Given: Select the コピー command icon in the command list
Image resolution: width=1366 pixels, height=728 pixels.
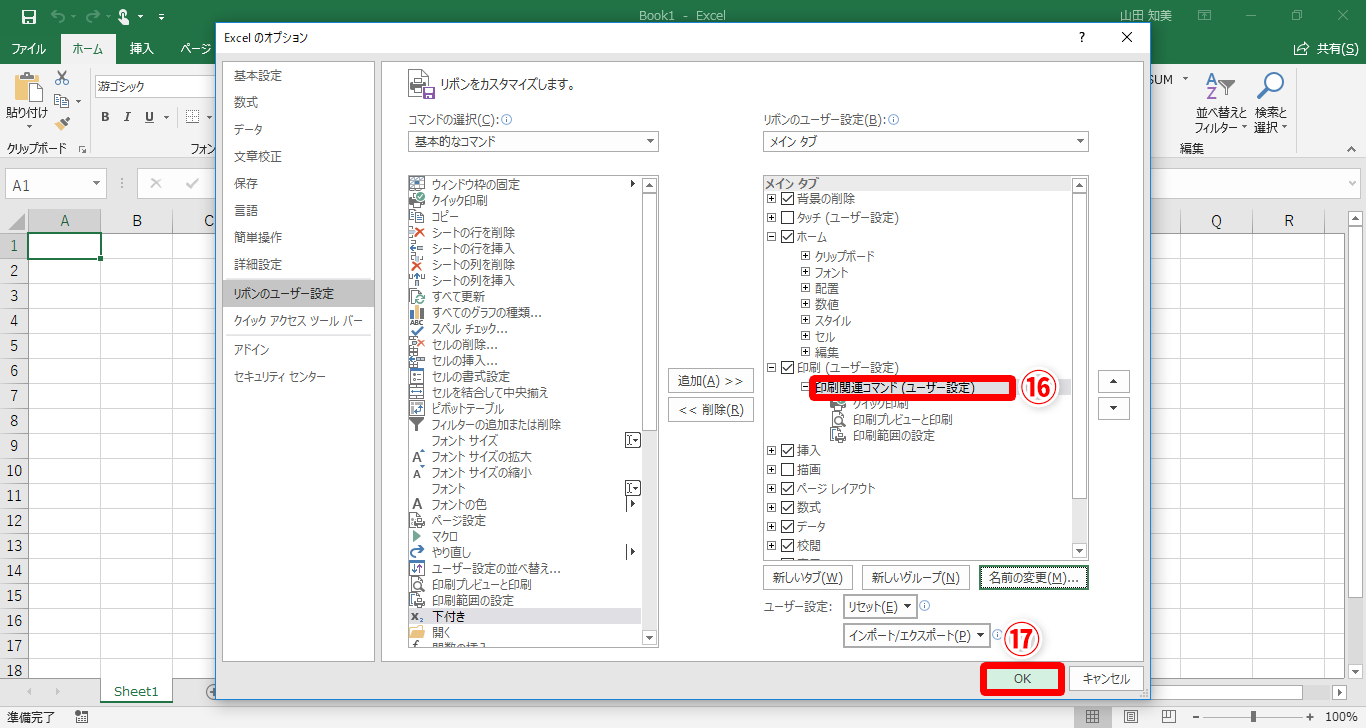Looking at the screenshot, I should point(417,216).
